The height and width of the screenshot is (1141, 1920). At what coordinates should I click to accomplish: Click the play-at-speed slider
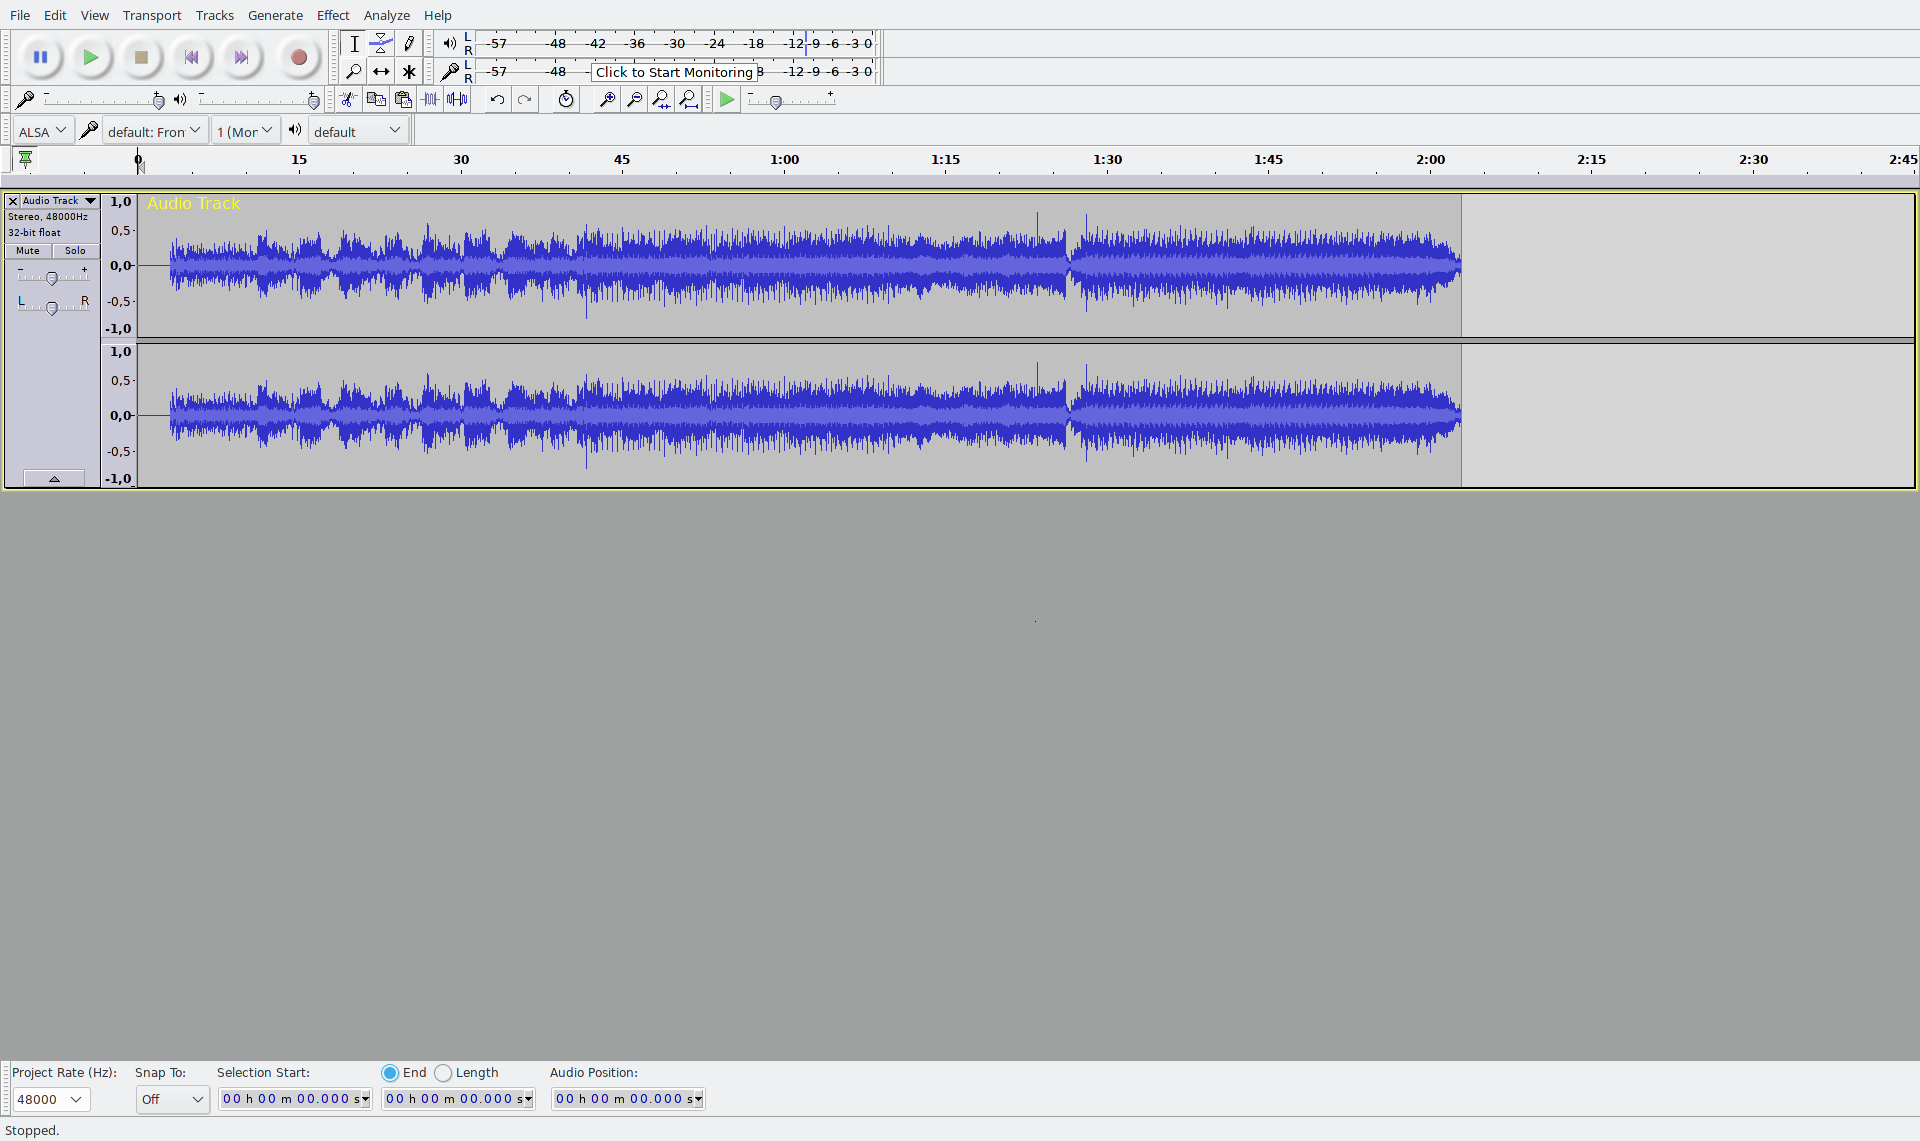tap(791, 100)
